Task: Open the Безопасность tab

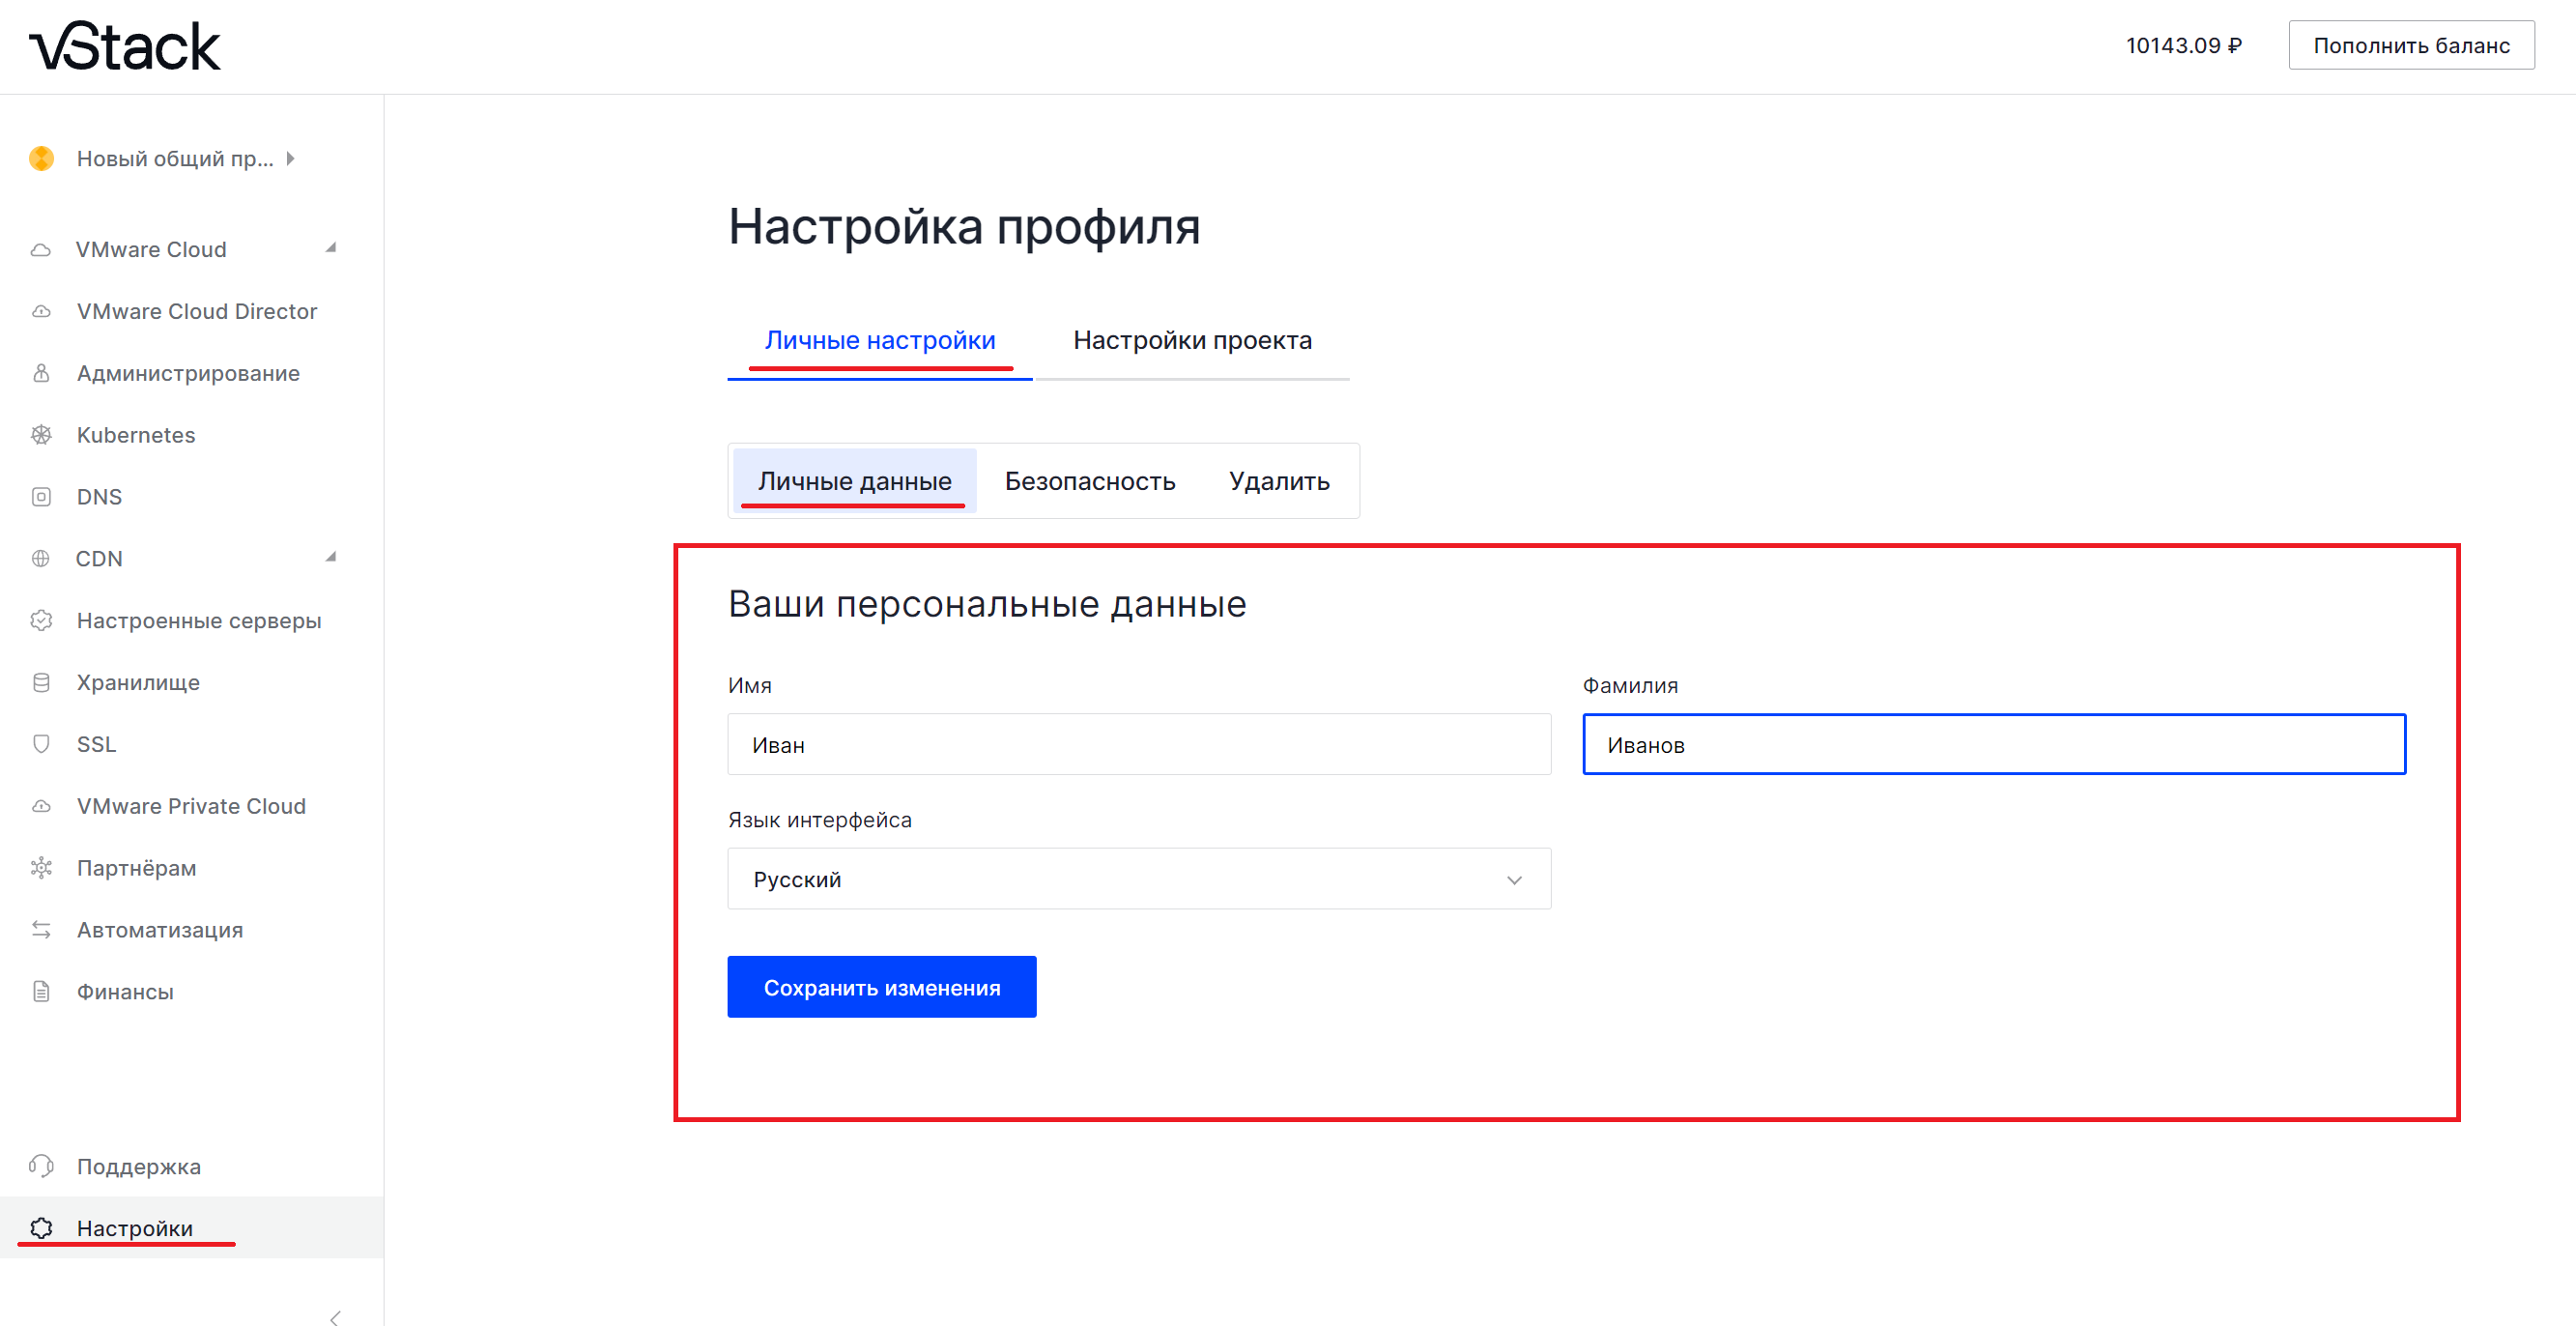Action: pyautogui.click(x=1090, y=481)
